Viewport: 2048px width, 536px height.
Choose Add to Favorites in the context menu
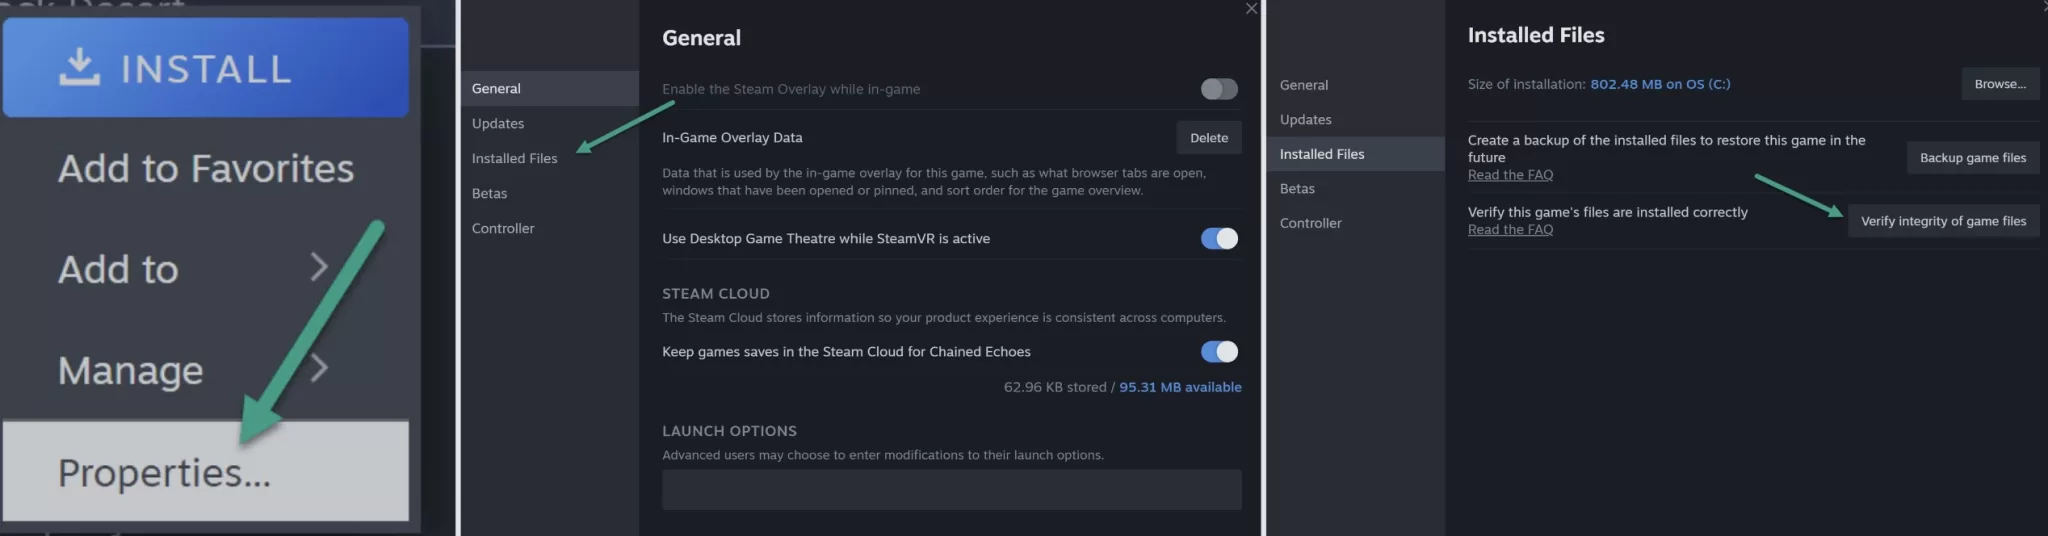coord(206,168)
